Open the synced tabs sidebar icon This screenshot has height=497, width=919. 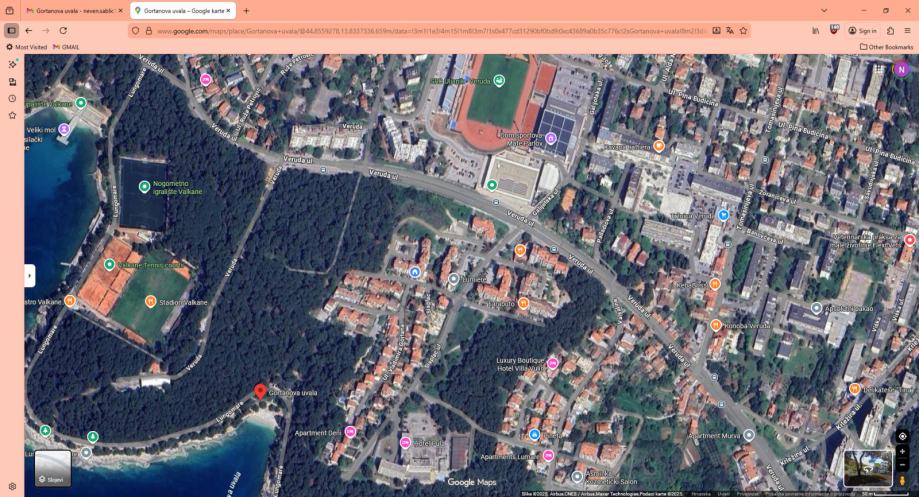pos(12,81)
